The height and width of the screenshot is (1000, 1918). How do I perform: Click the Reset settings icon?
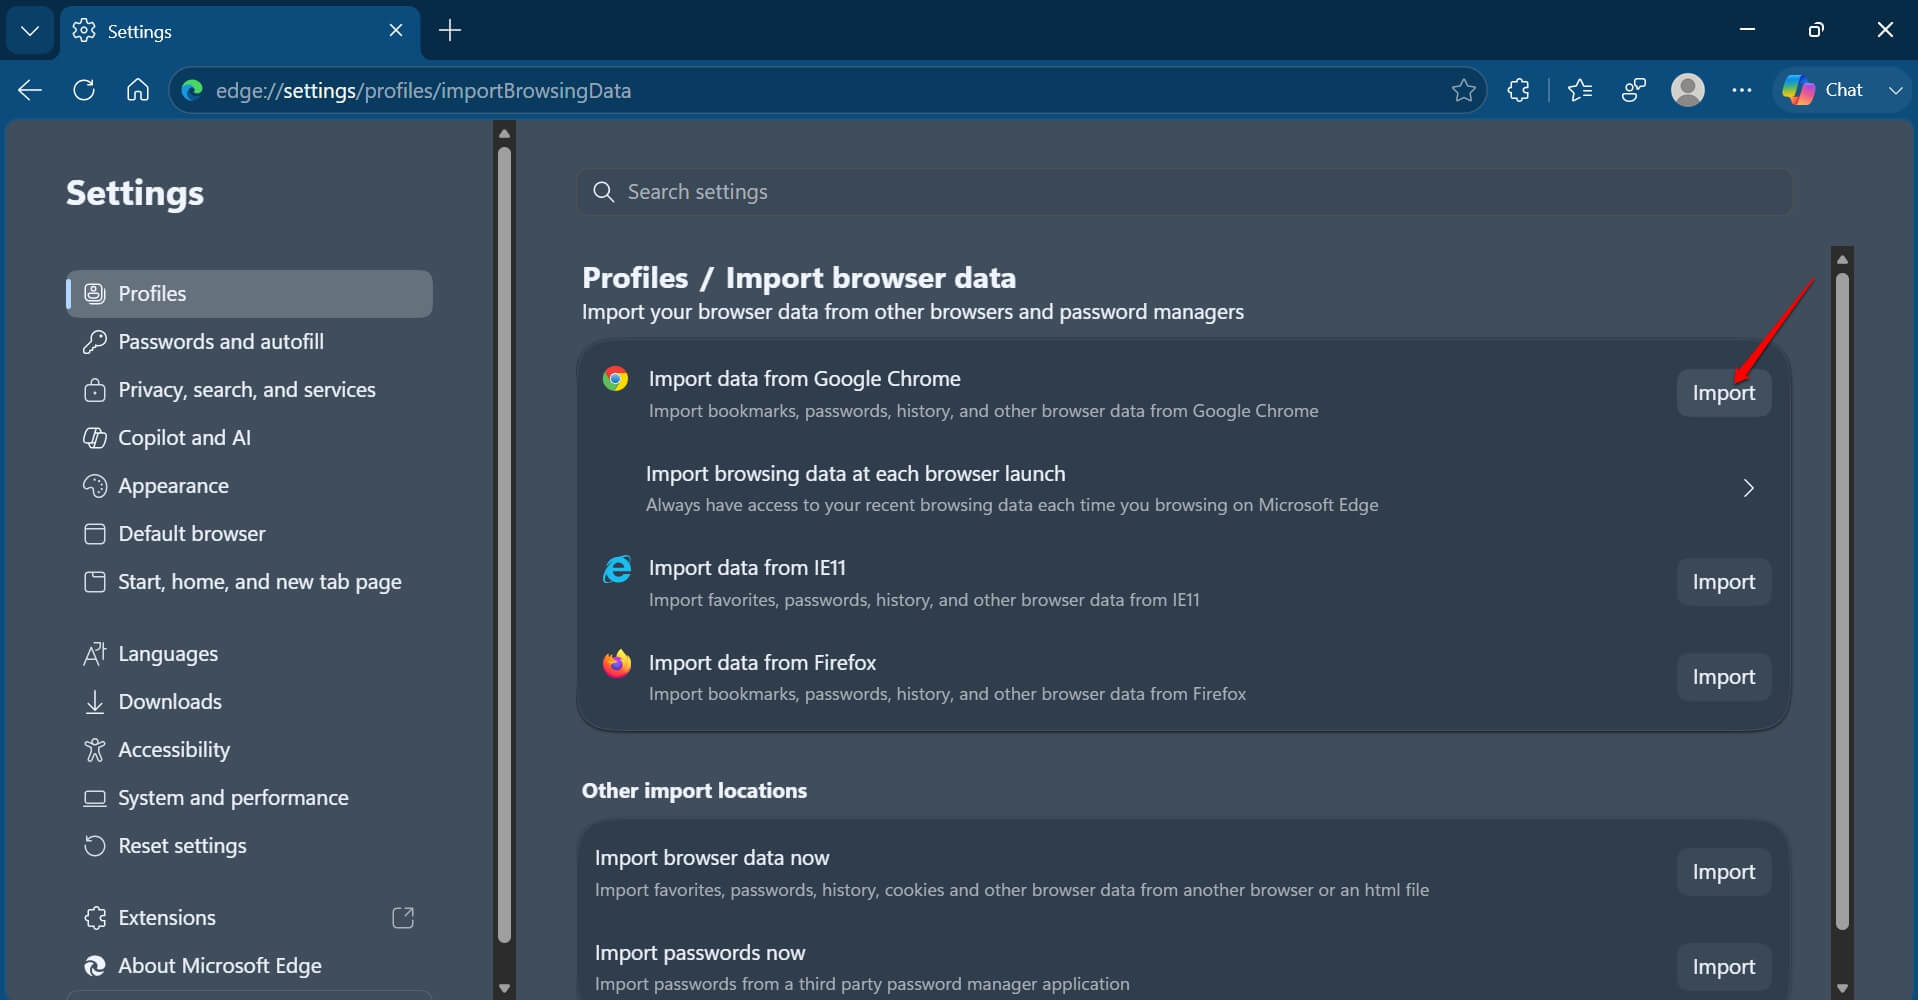(94, 846)
